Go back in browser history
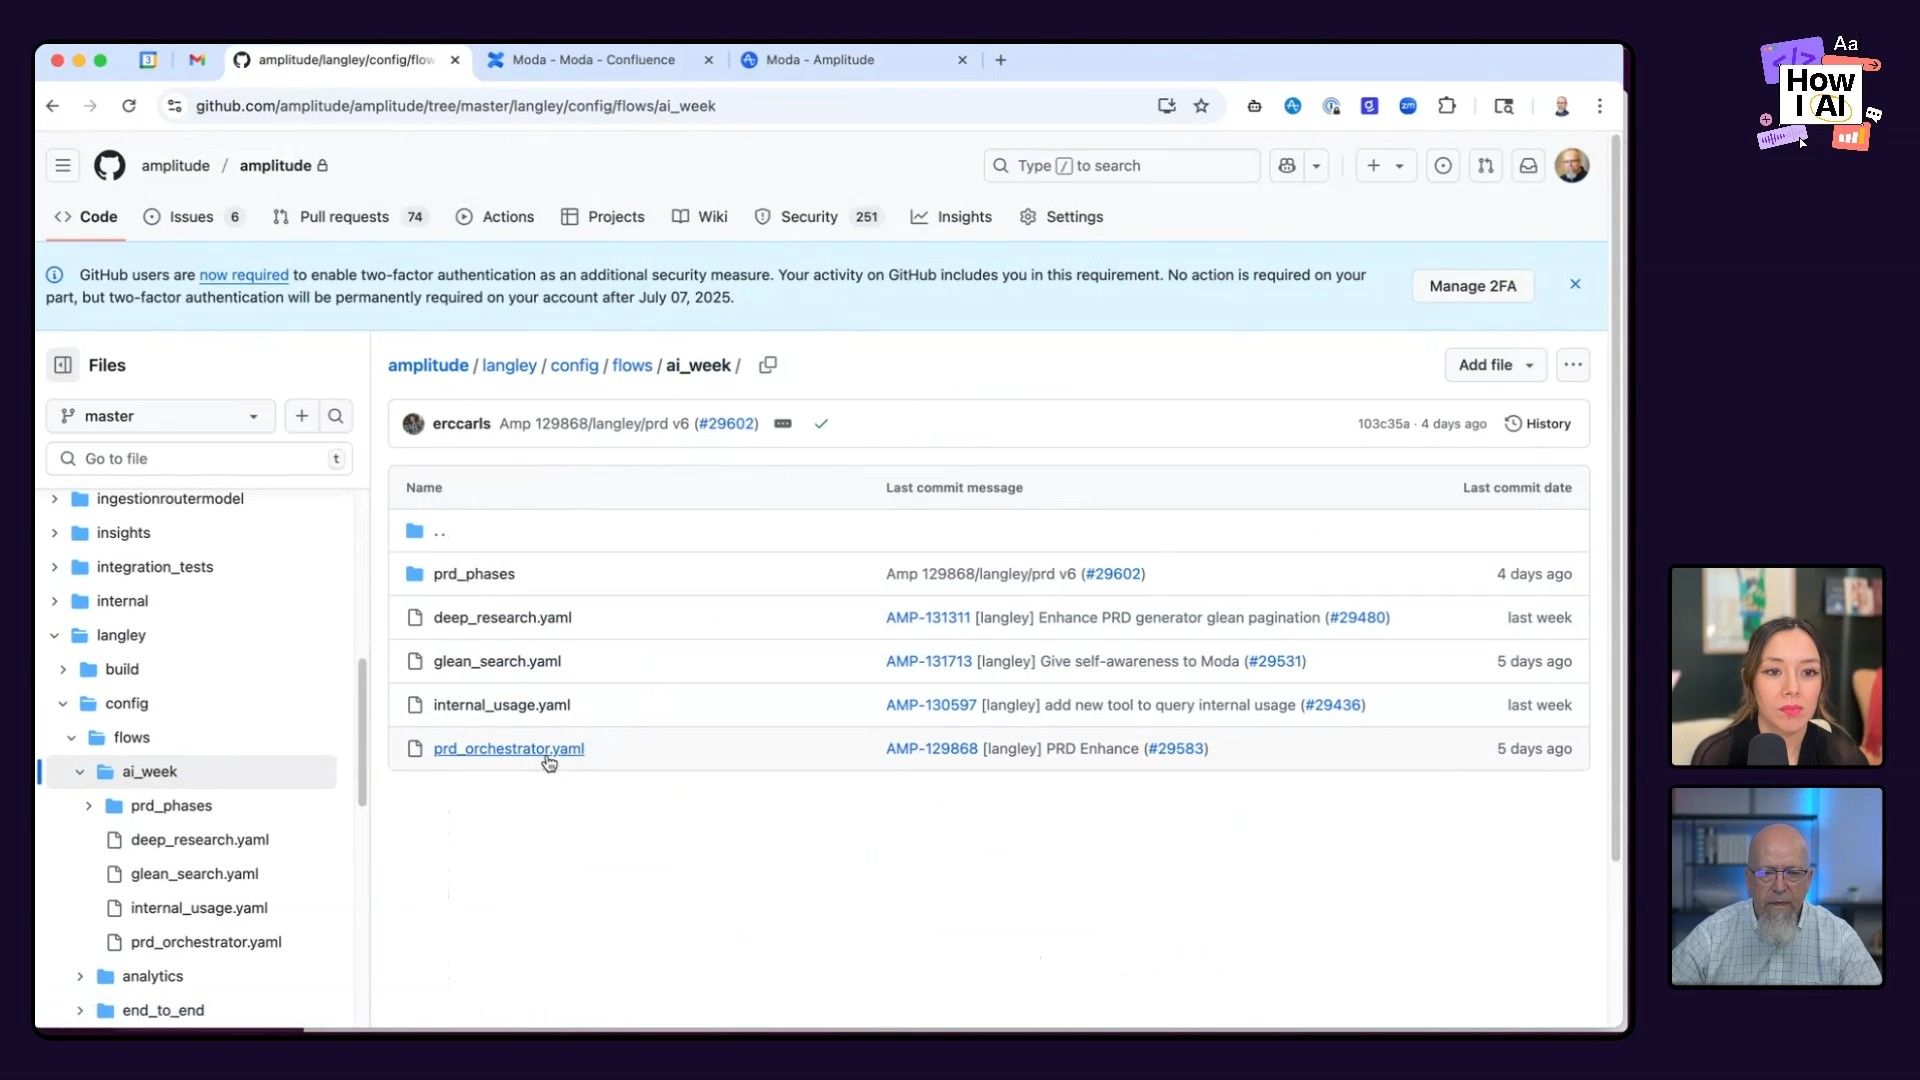Viewport: 1920px width, 1080px height. coord(53,106)
